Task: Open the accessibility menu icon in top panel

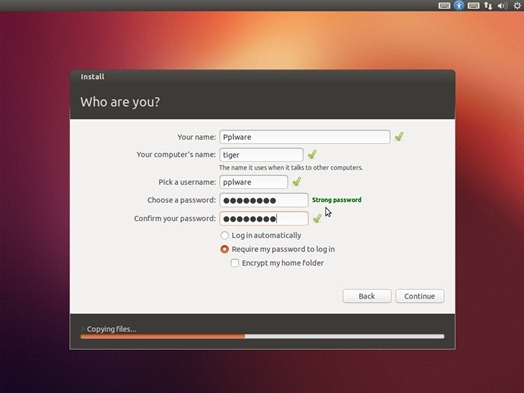Action: coord(459,5)
